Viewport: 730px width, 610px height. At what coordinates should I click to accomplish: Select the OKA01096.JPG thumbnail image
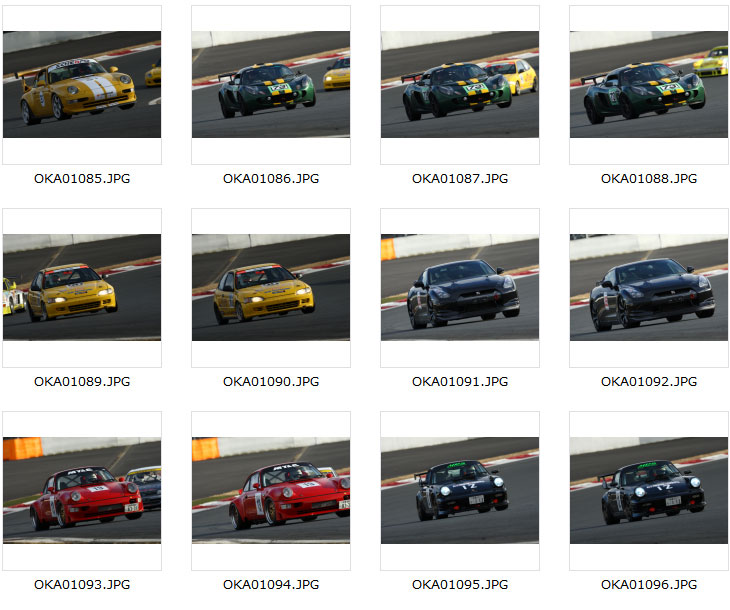649,490
